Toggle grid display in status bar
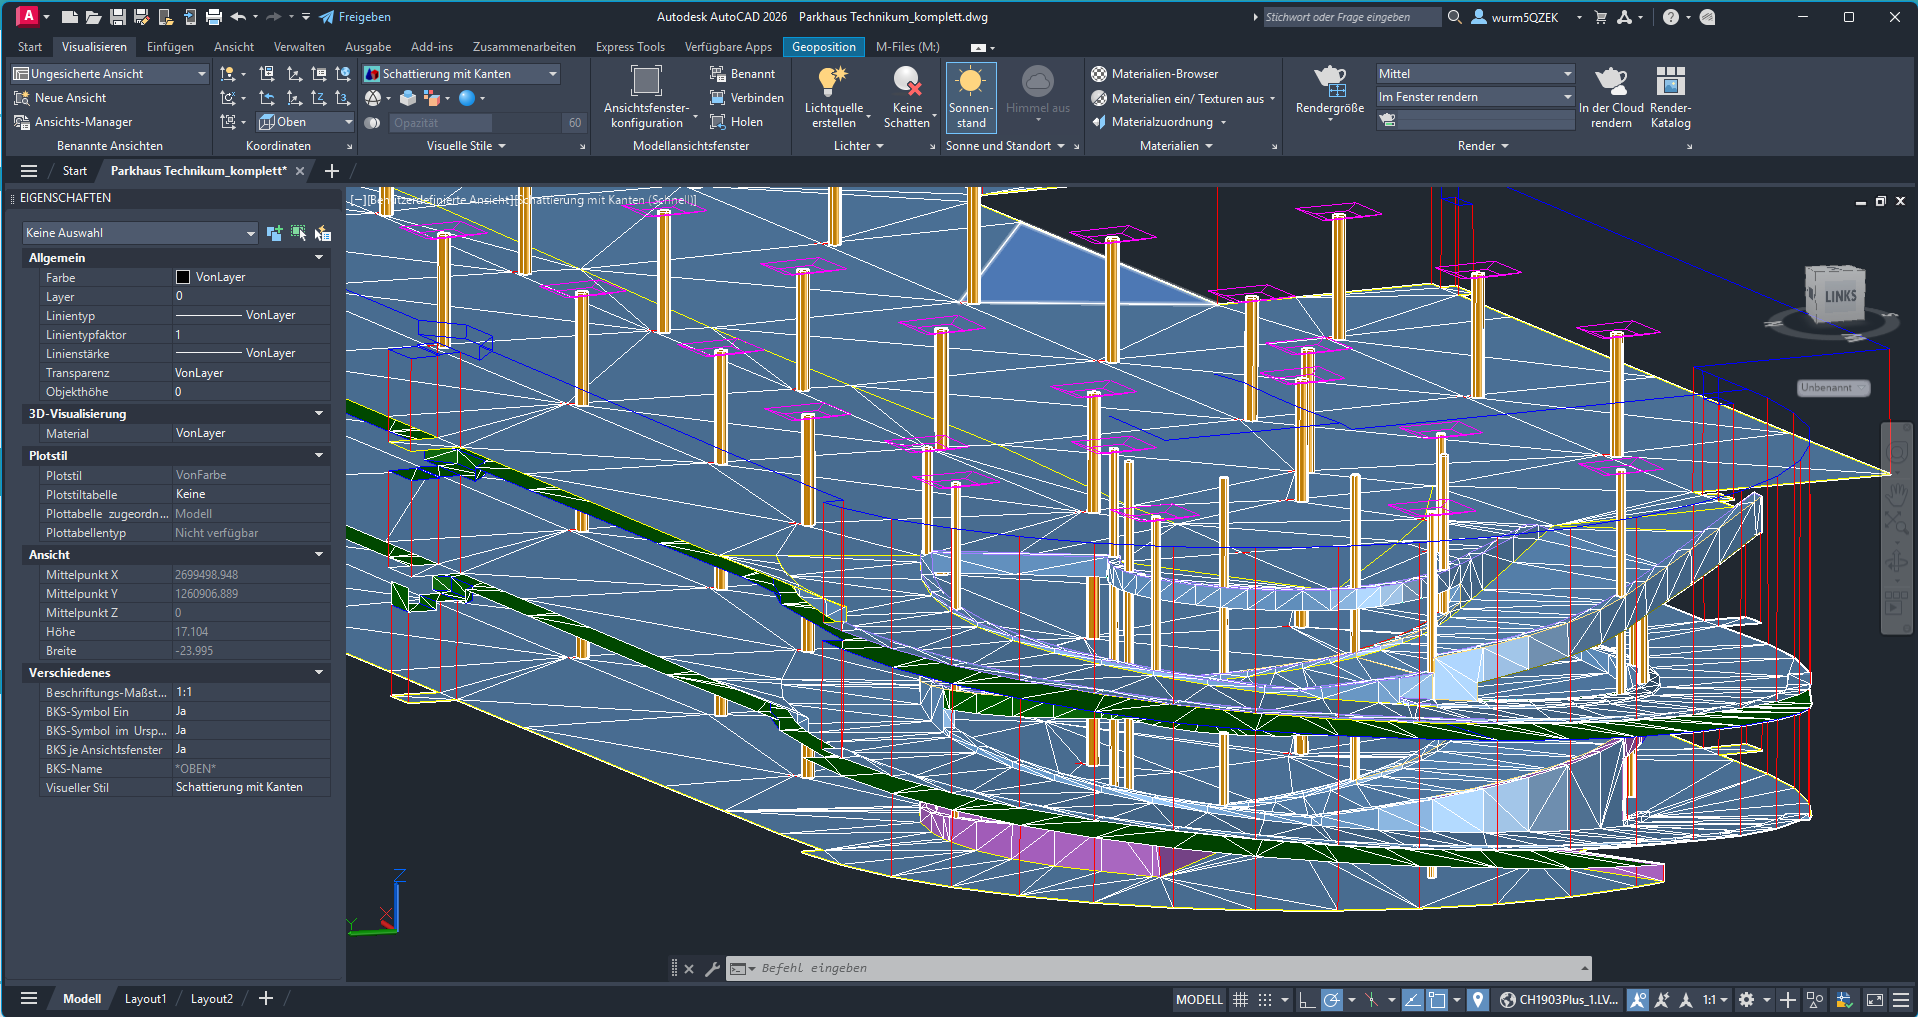Image resolution: width=1918 pixels, height=1017 pixels. tap(1240, 999)
